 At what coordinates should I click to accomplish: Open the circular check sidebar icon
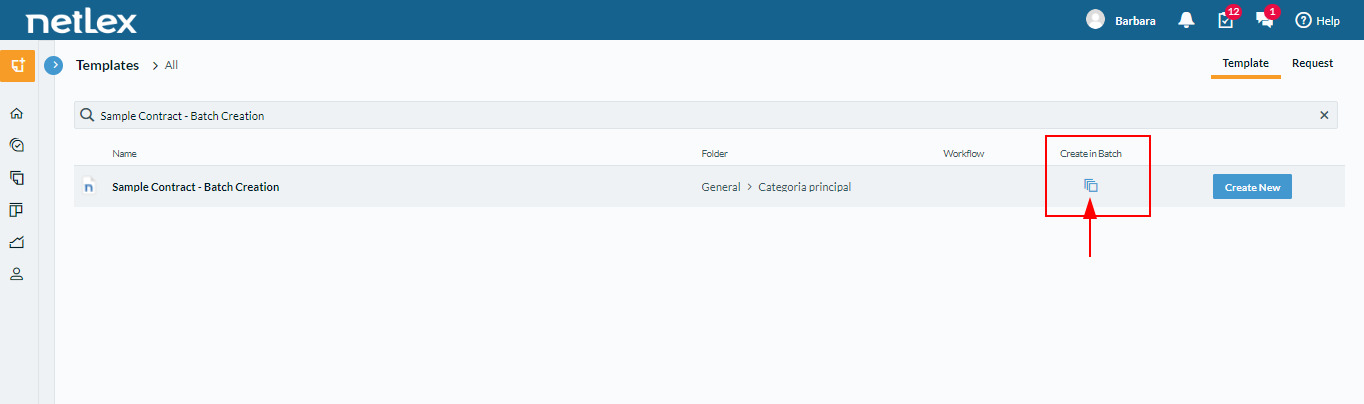[x=16, y=145]
